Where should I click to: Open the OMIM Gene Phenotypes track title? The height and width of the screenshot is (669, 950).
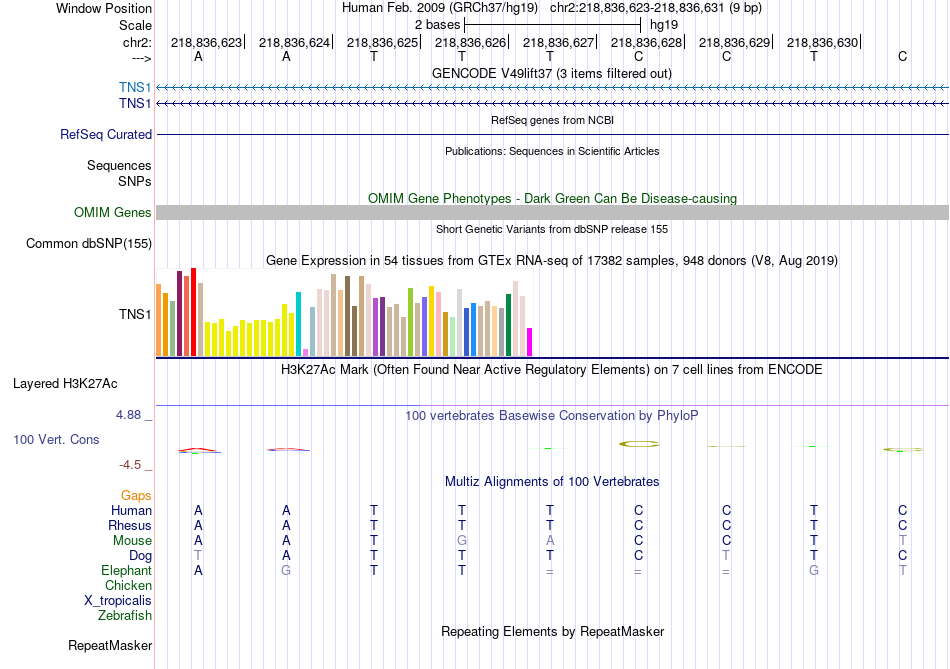click(552, 199)
